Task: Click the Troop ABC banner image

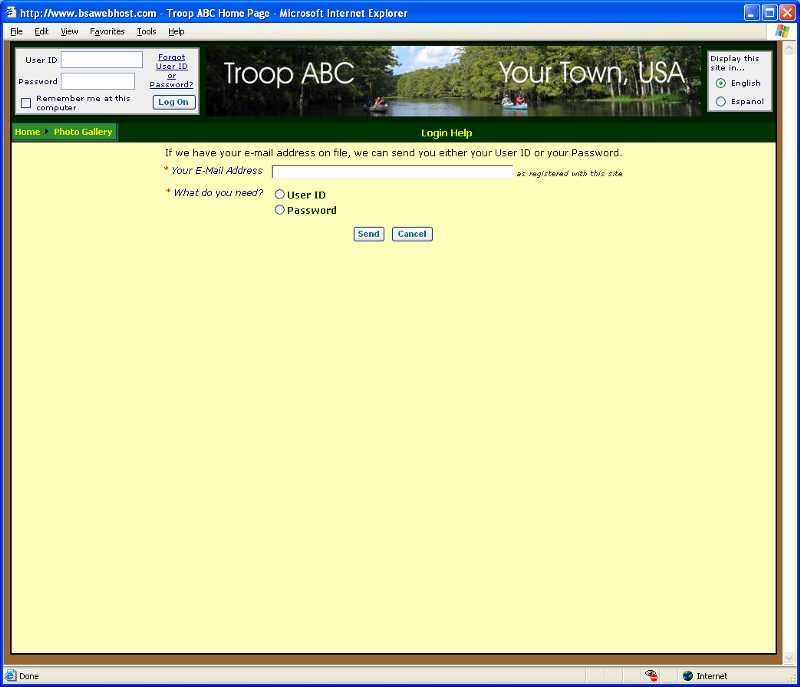Action: [x=454, y=82]
